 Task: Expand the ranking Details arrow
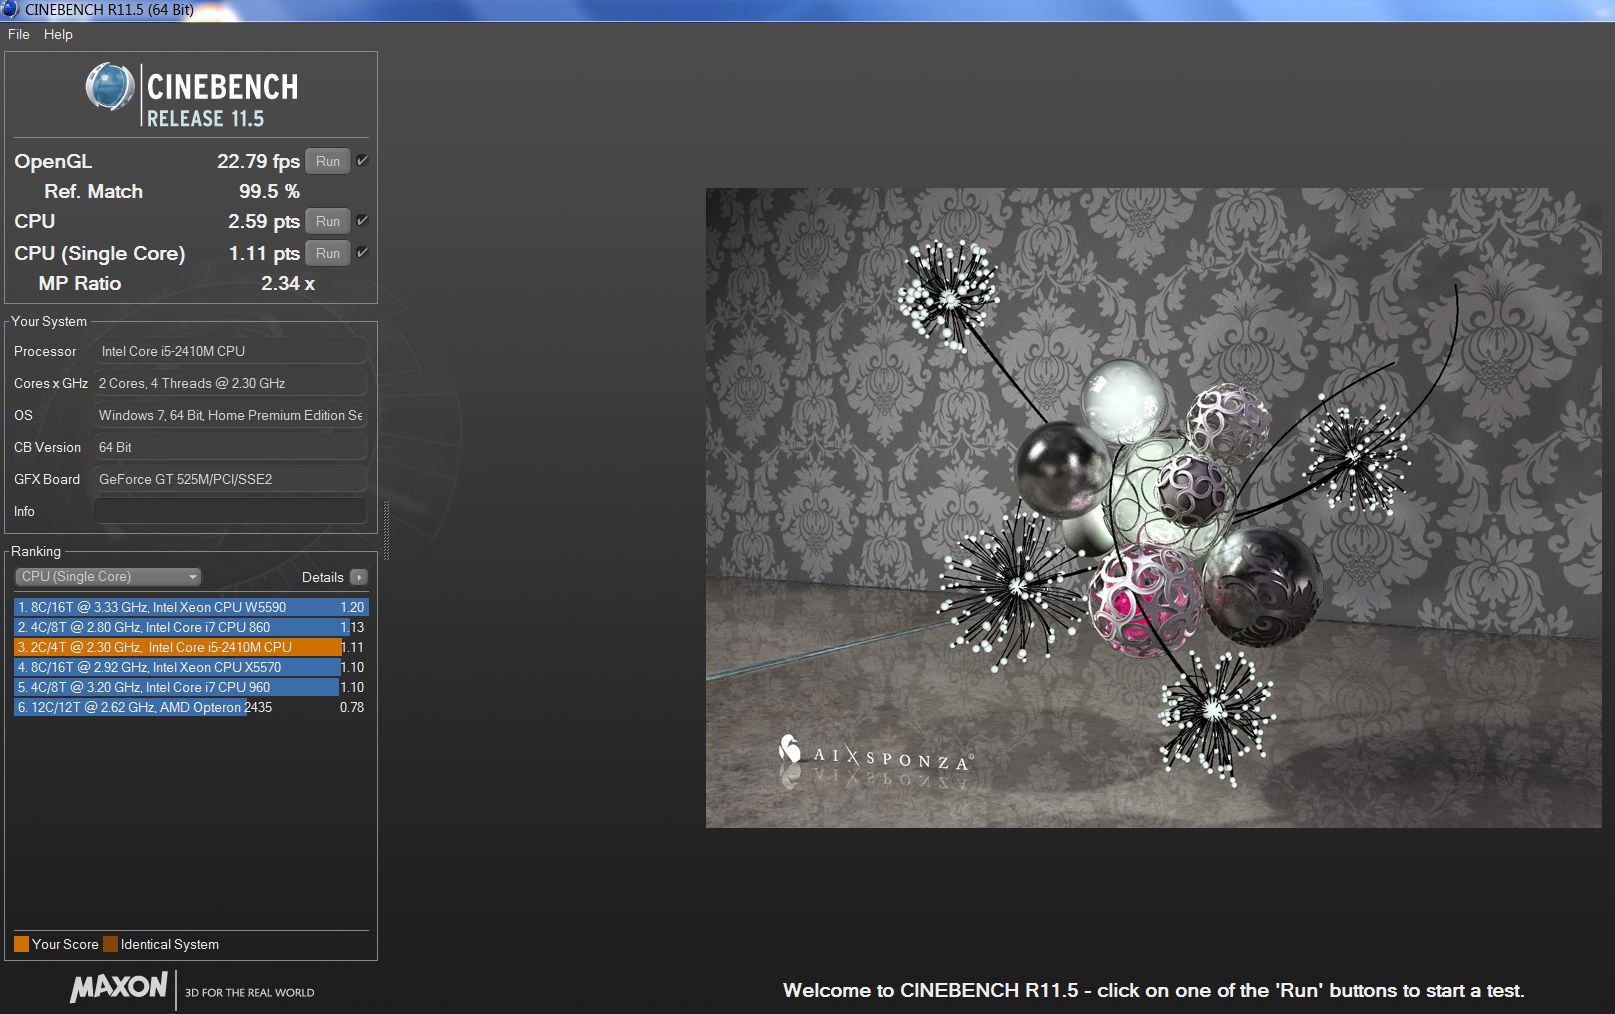tap(359, 577)
